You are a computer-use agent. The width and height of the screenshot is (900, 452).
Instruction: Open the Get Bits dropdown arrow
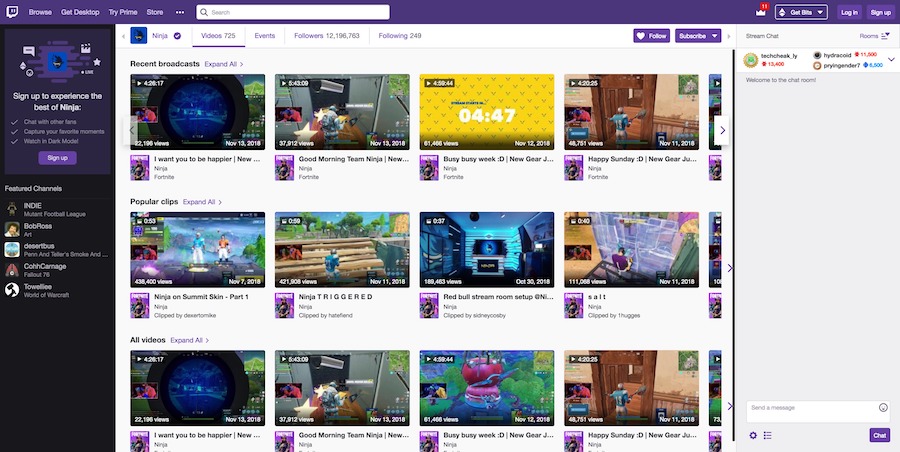(x=820, y=12)
